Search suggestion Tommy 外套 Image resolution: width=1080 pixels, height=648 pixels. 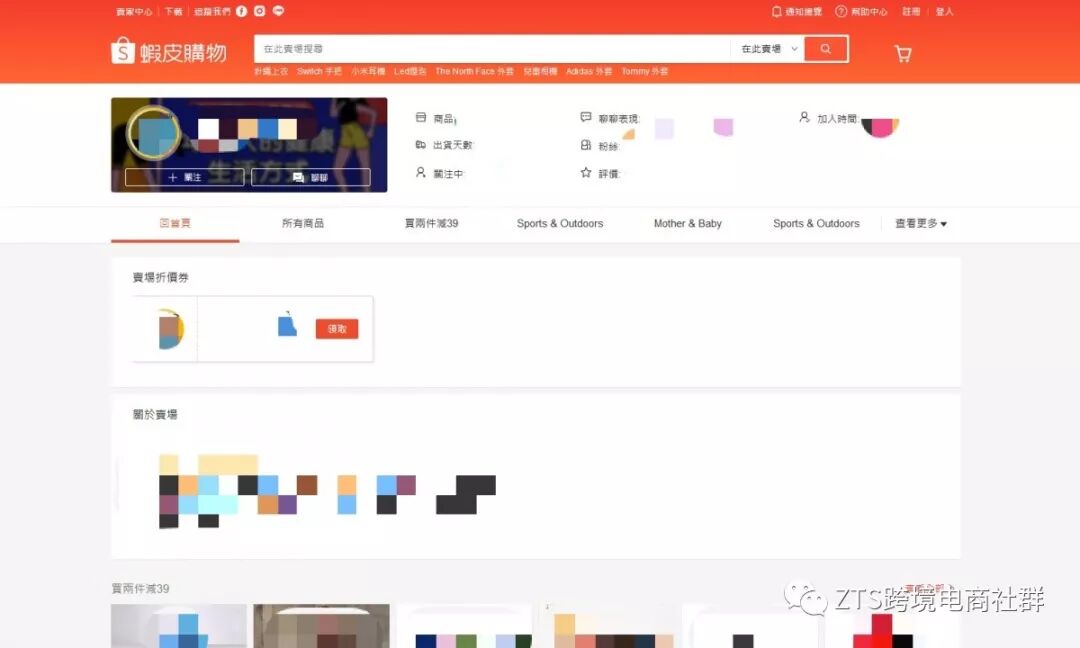click(x=645, y=71)
